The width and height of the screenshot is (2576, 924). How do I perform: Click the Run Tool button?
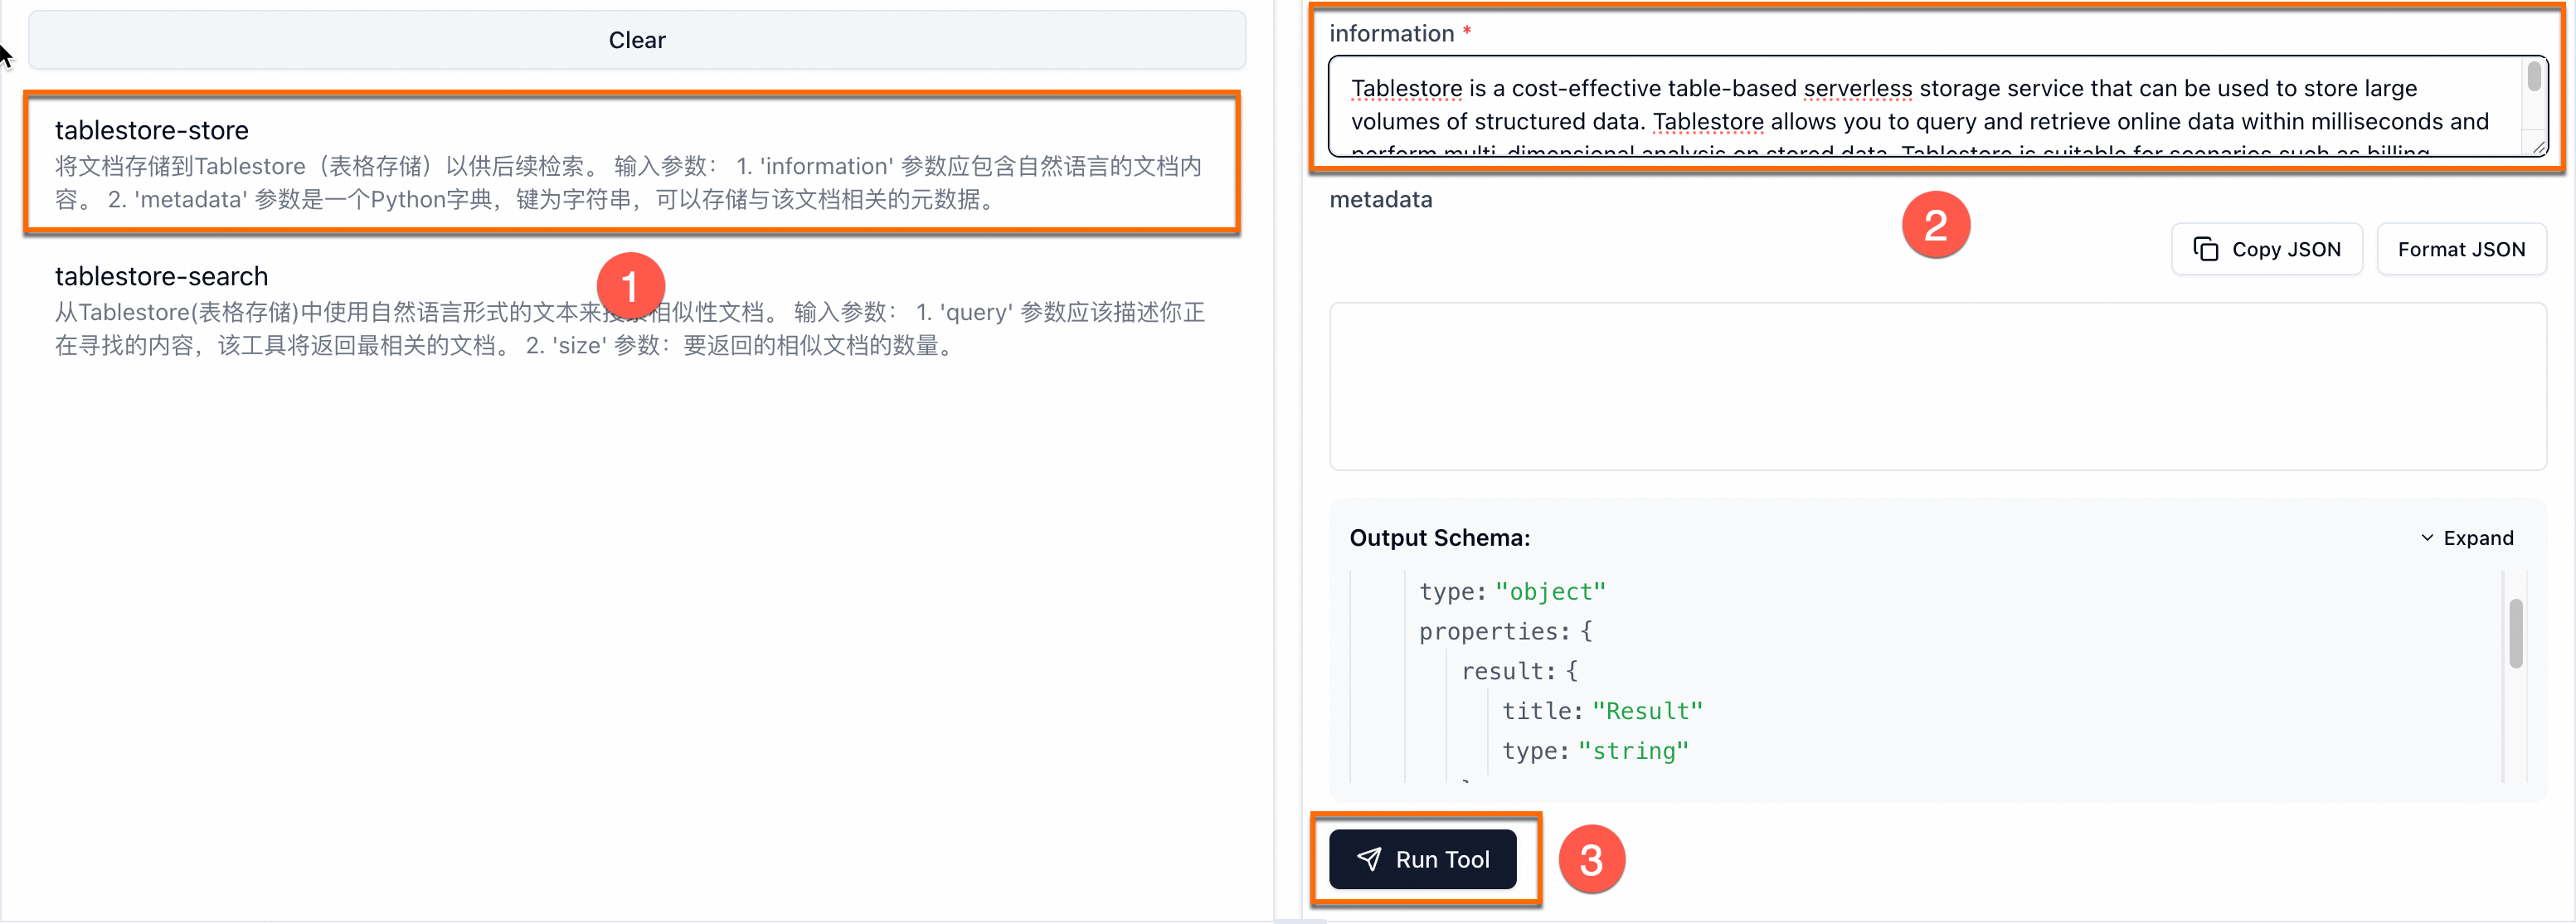pos(1422,859)
